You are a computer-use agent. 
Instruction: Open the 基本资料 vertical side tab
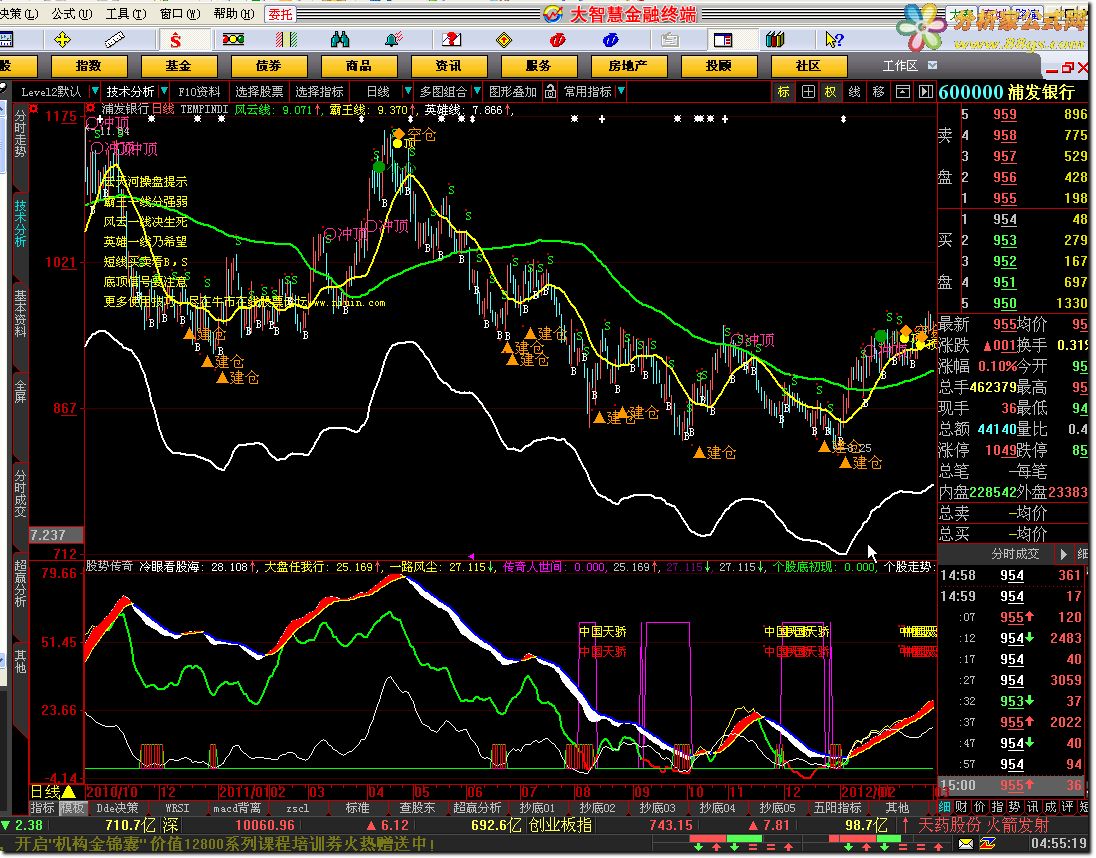(x=20, y=314)
